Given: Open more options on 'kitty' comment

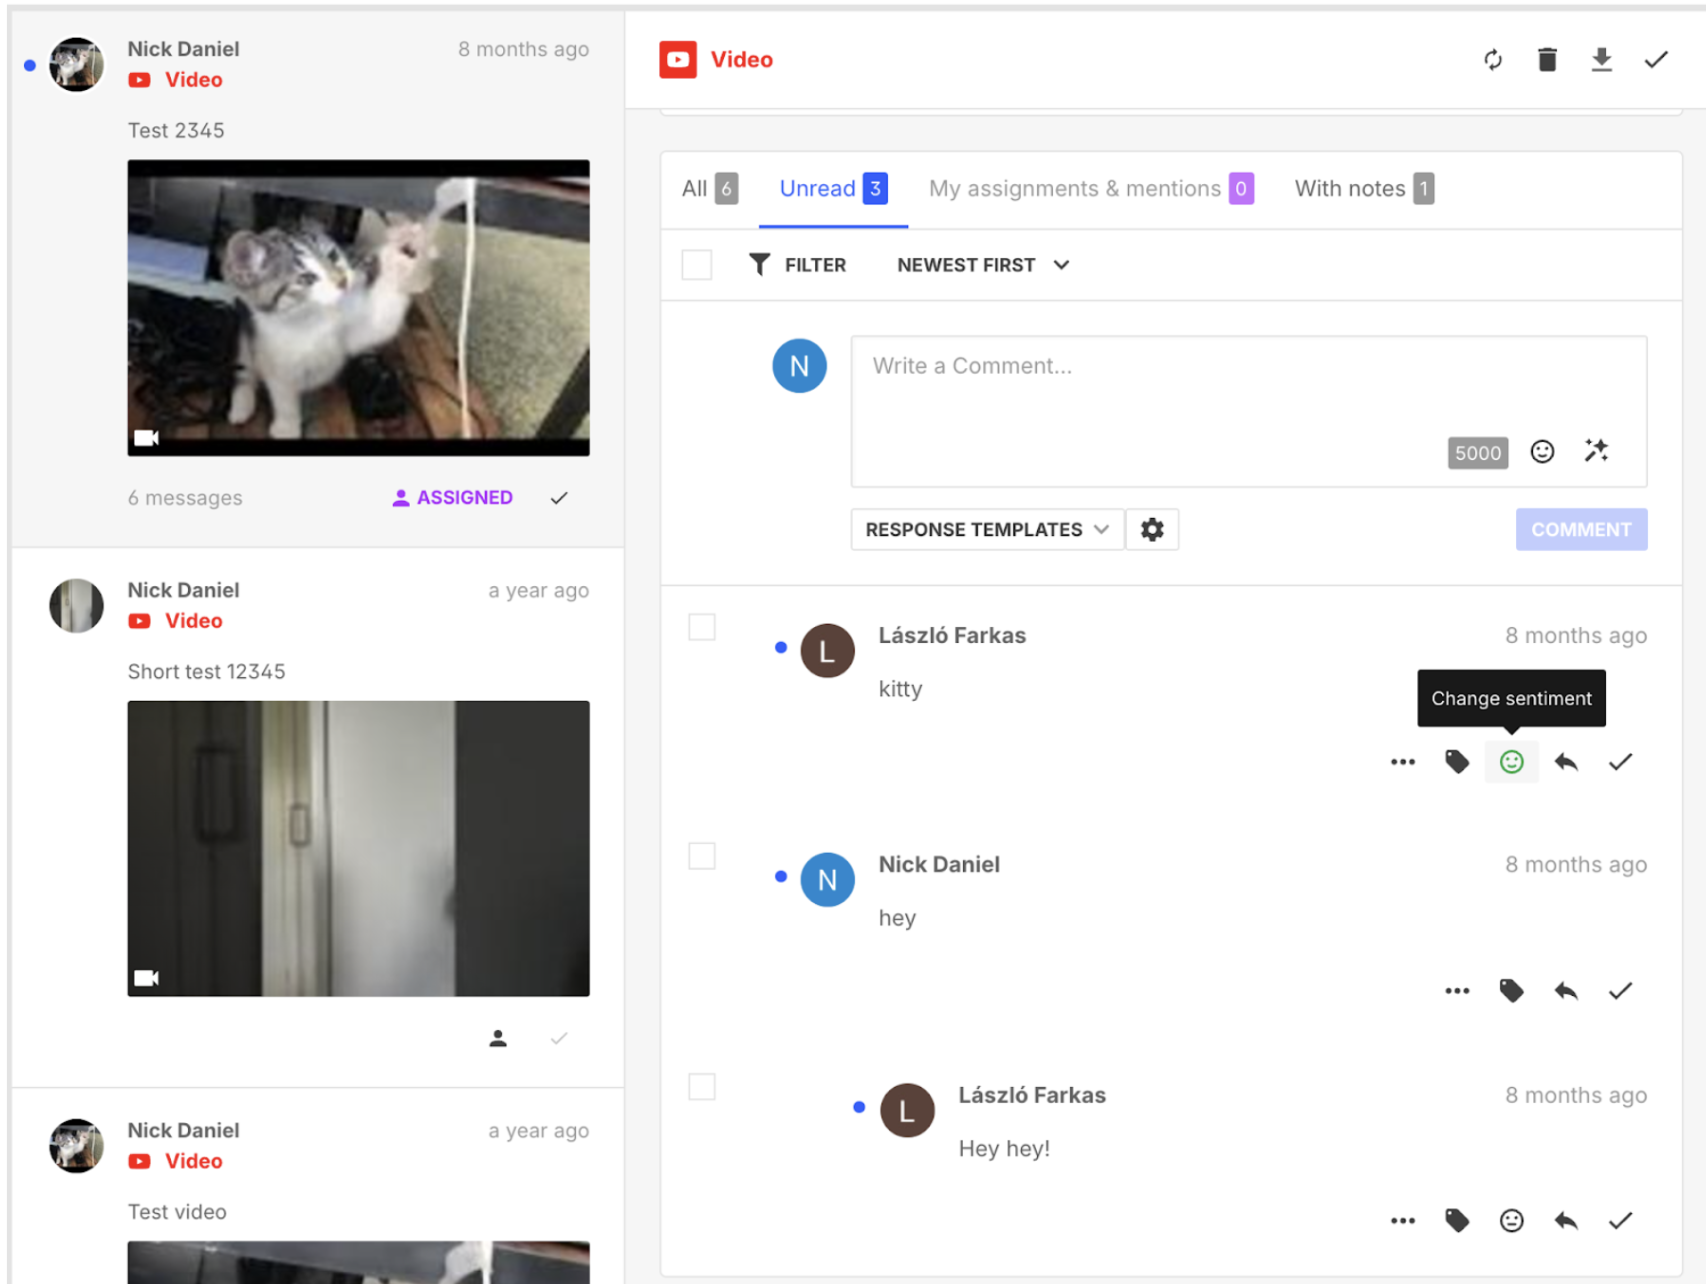Looking at the screenshot, I should (1403, 762).
